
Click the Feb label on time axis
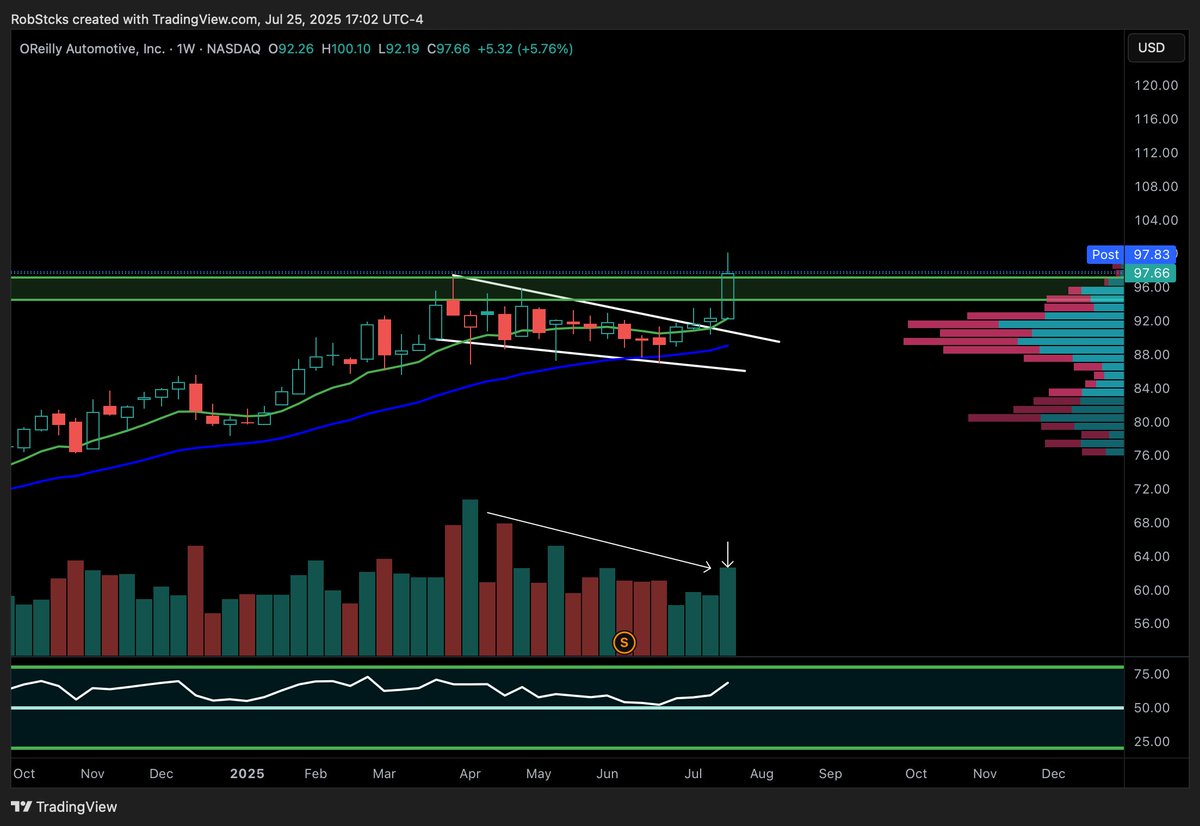pyautogui.click(x=316, y=774)
